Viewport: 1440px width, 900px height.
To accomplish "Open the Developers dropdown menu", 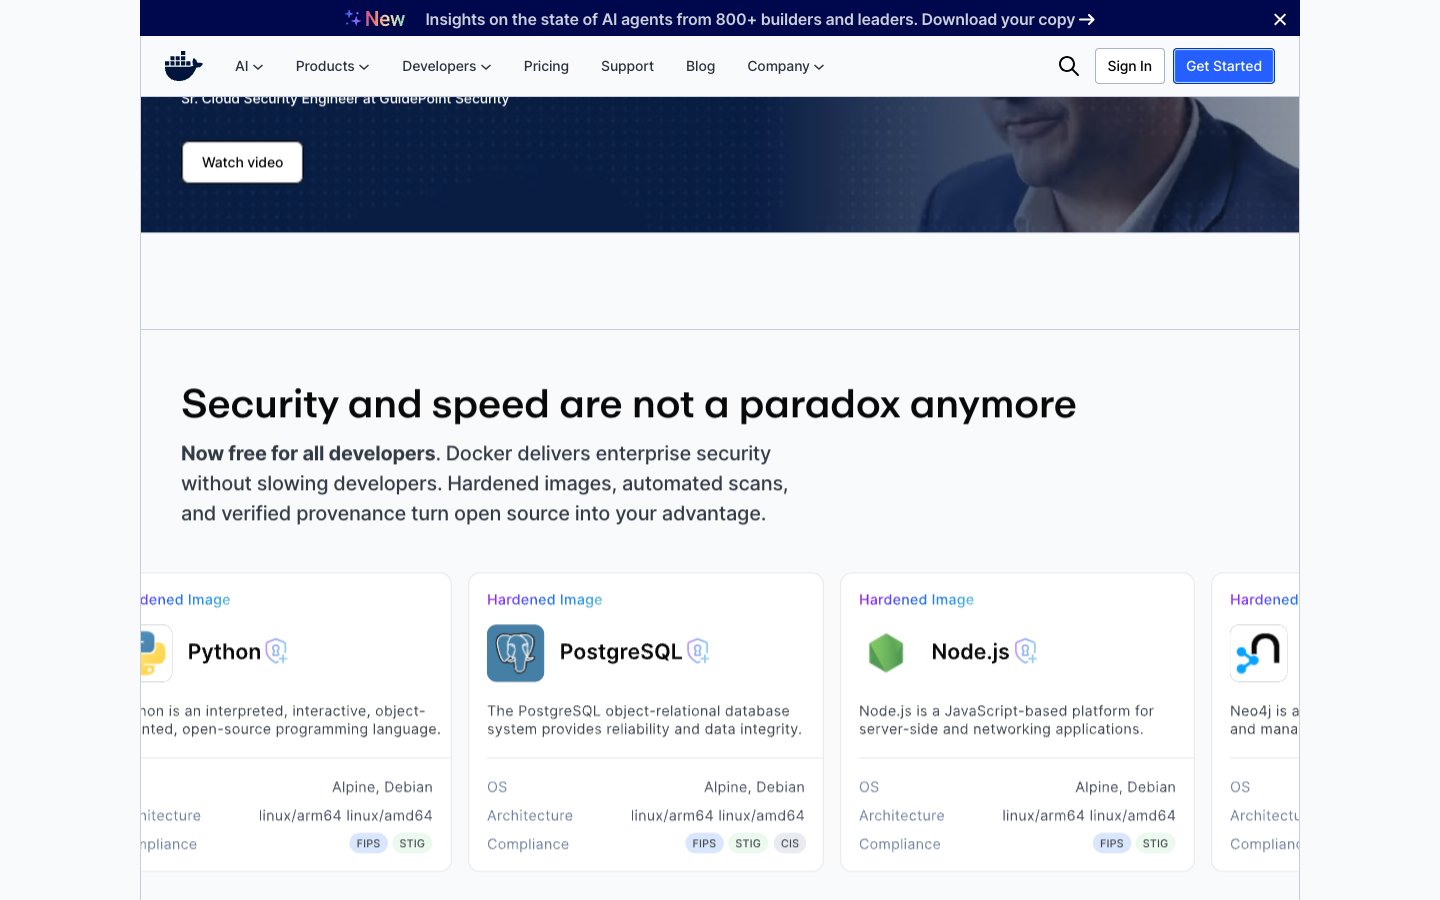I will (x=446, y=66).
